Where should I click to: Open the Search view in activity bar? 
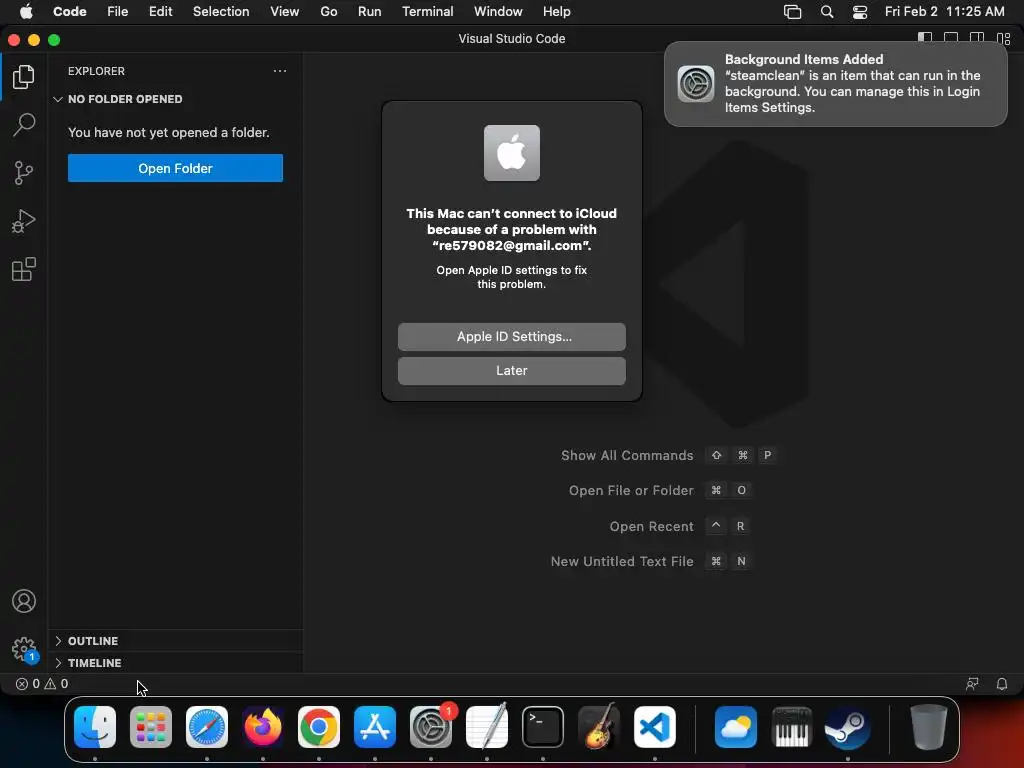[24, 125]
